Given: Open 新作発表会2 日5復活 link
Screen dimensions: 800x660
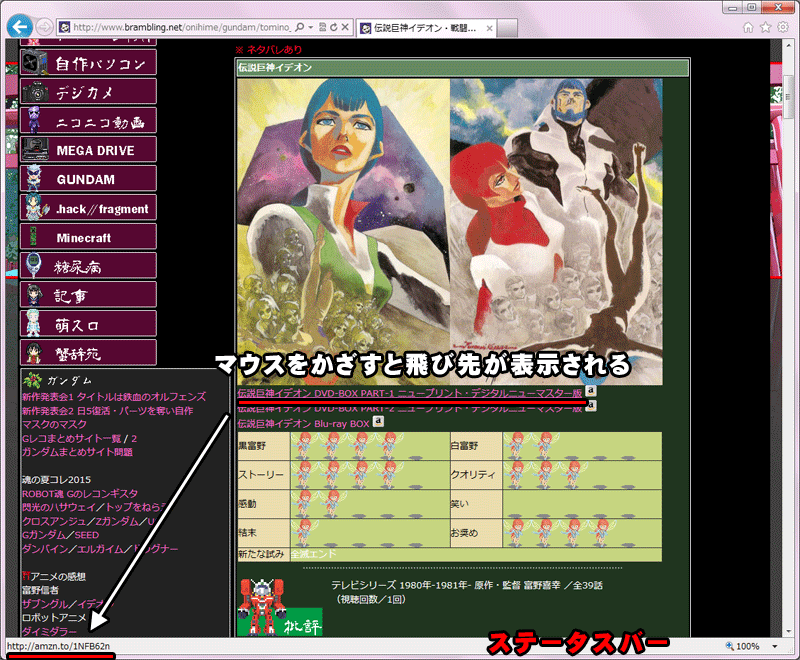Looking at the screenshot, I should tap(108, 410).
